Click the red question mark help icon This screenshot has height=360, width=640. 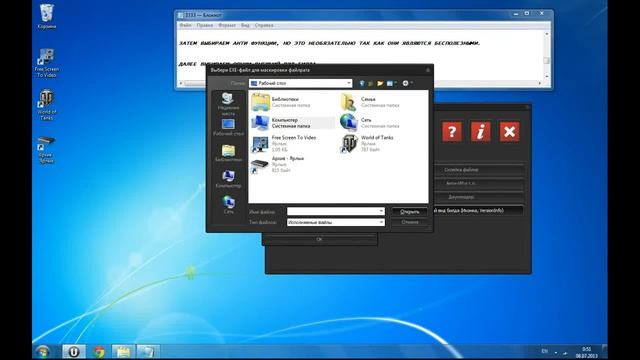point(452,131)
